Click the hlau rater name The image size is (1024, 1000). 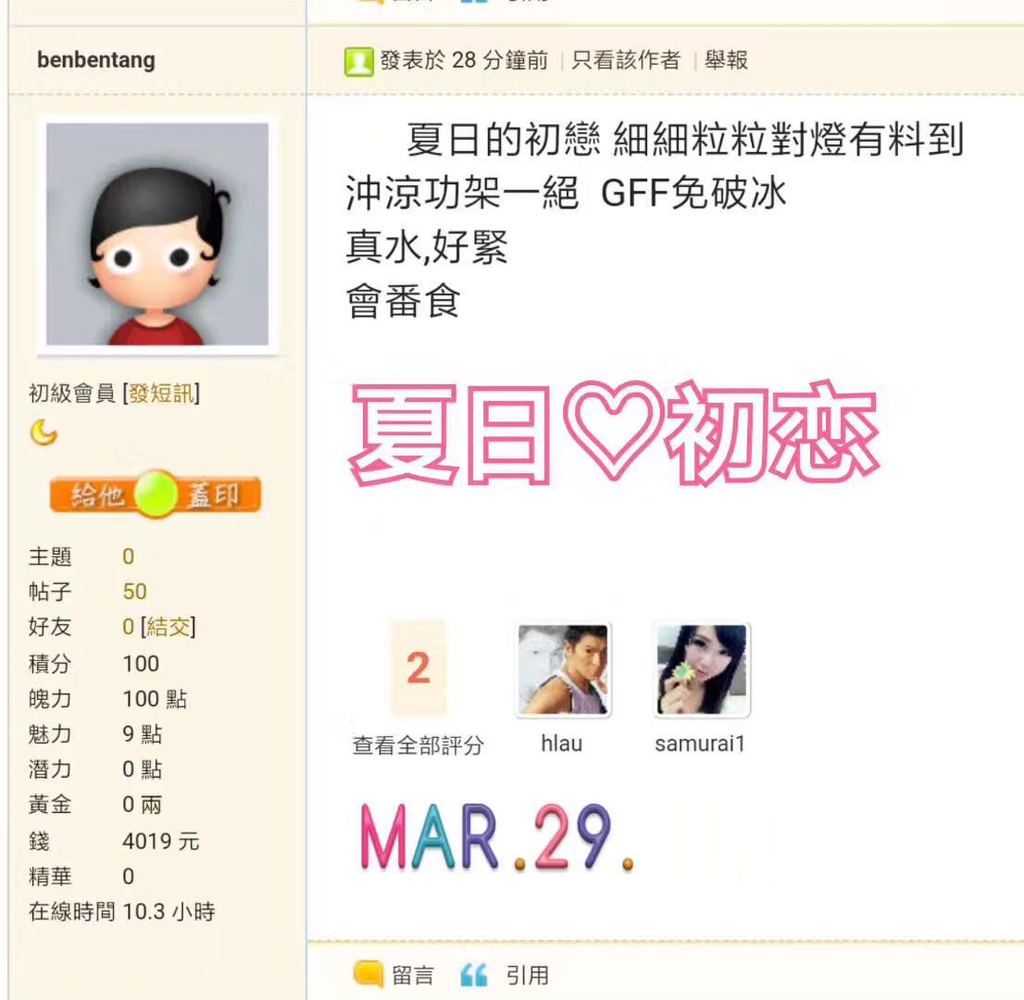(x=562, y=744)
